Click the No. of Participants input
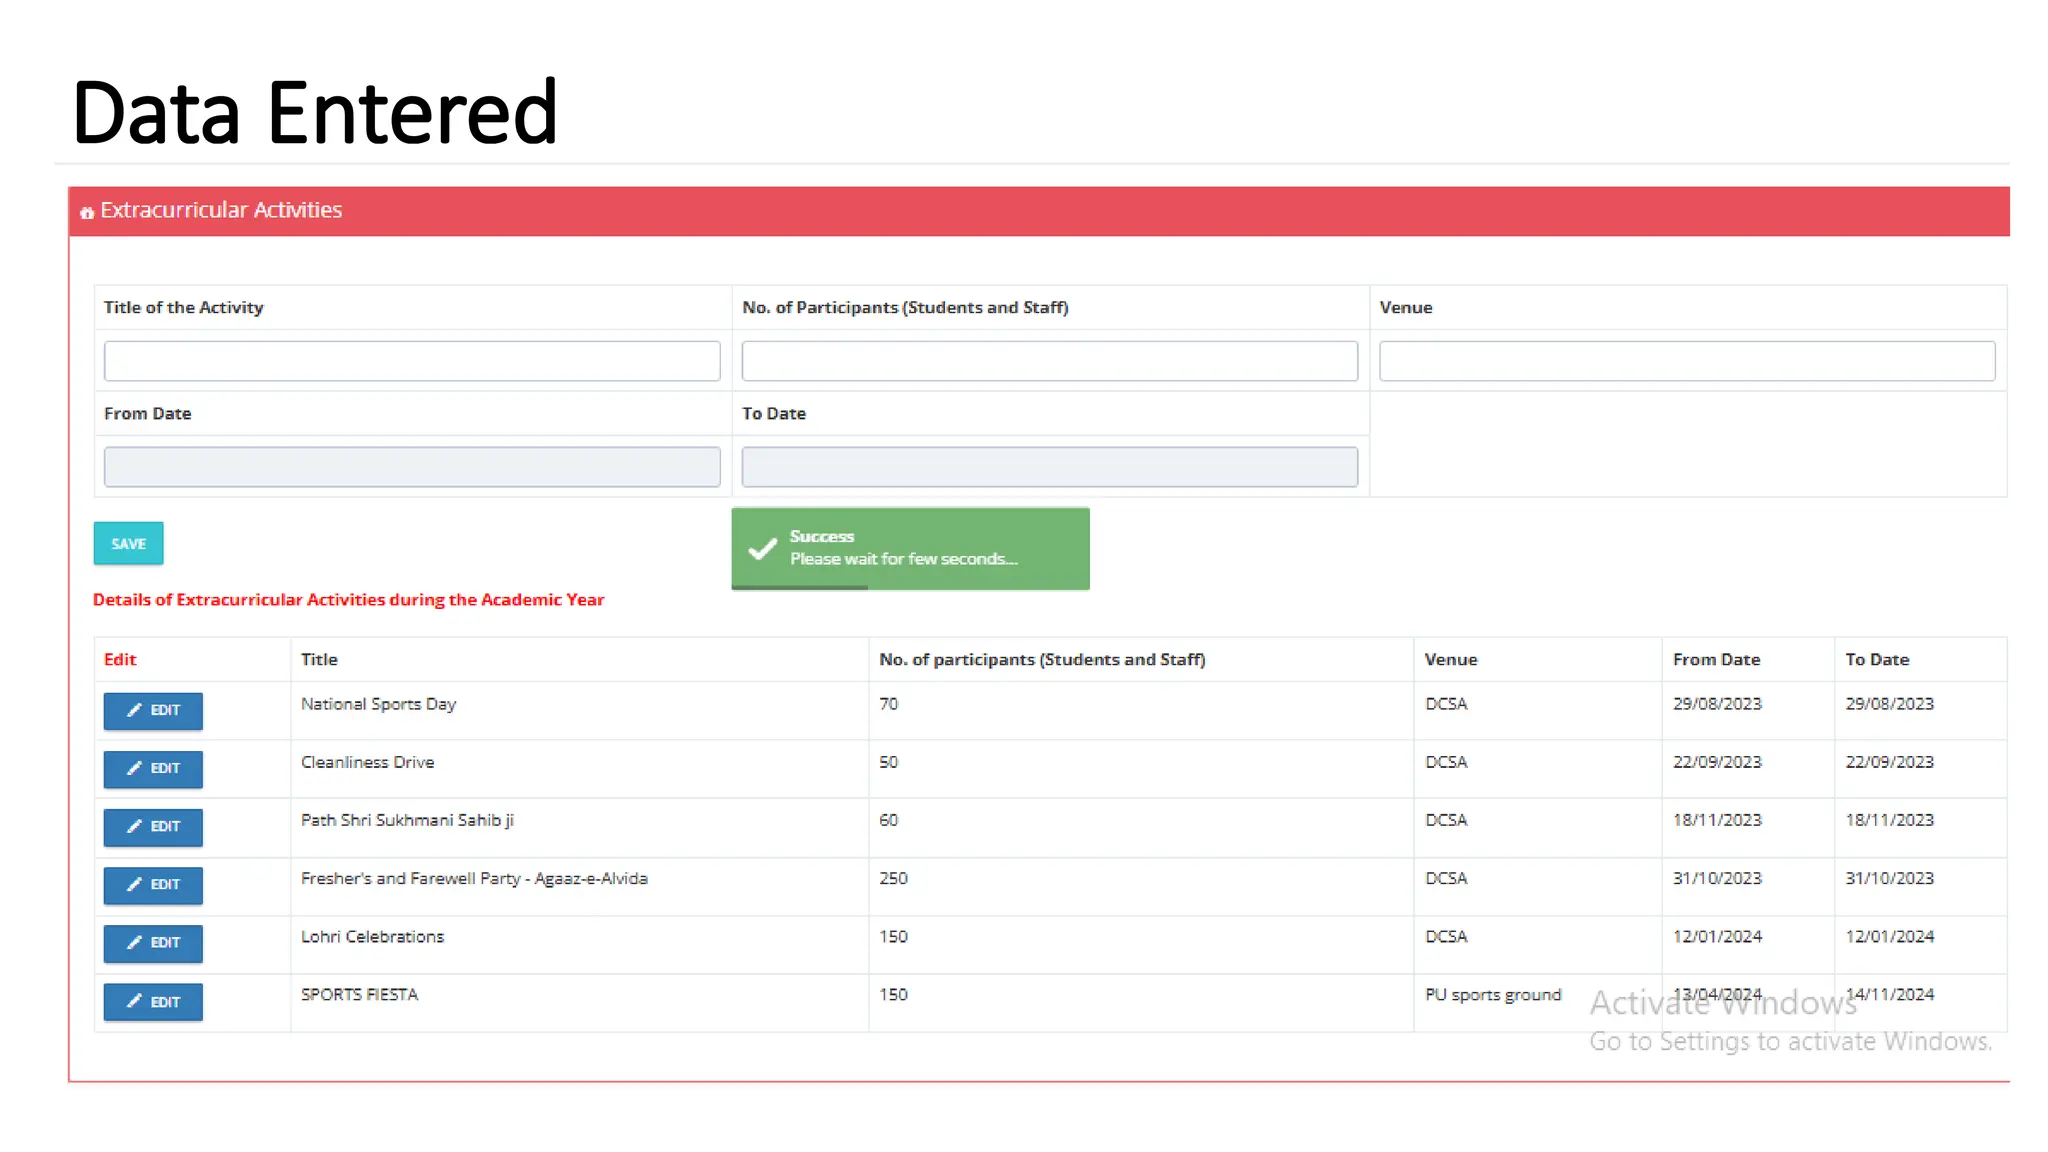The height and width of the screenshot is (1152, 2048). pos(1049,361)
